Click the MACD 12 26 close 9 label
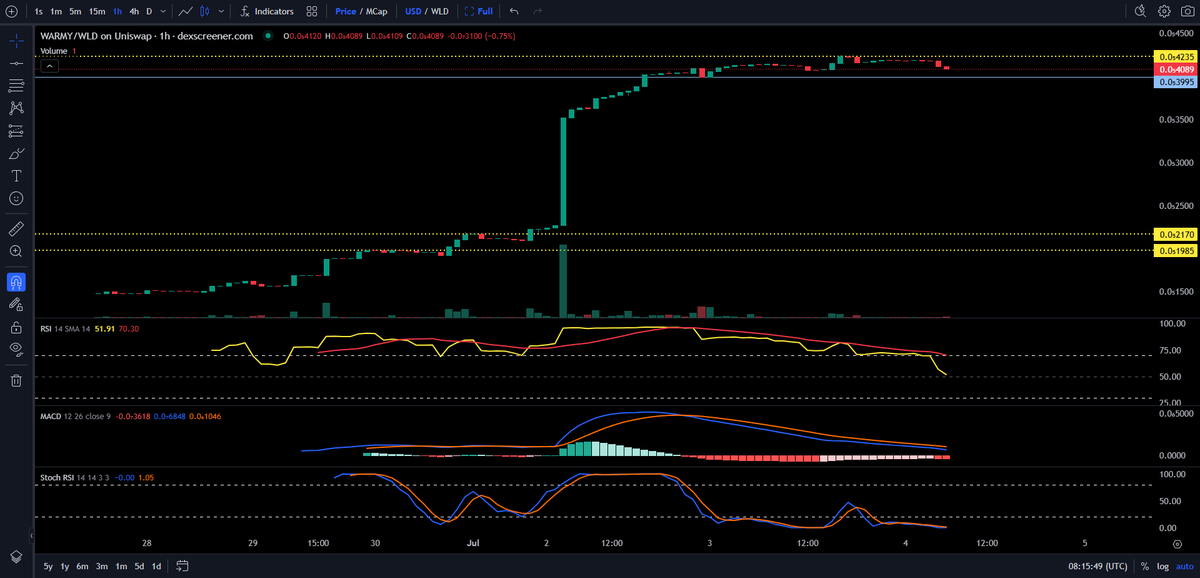 [75, 415]
